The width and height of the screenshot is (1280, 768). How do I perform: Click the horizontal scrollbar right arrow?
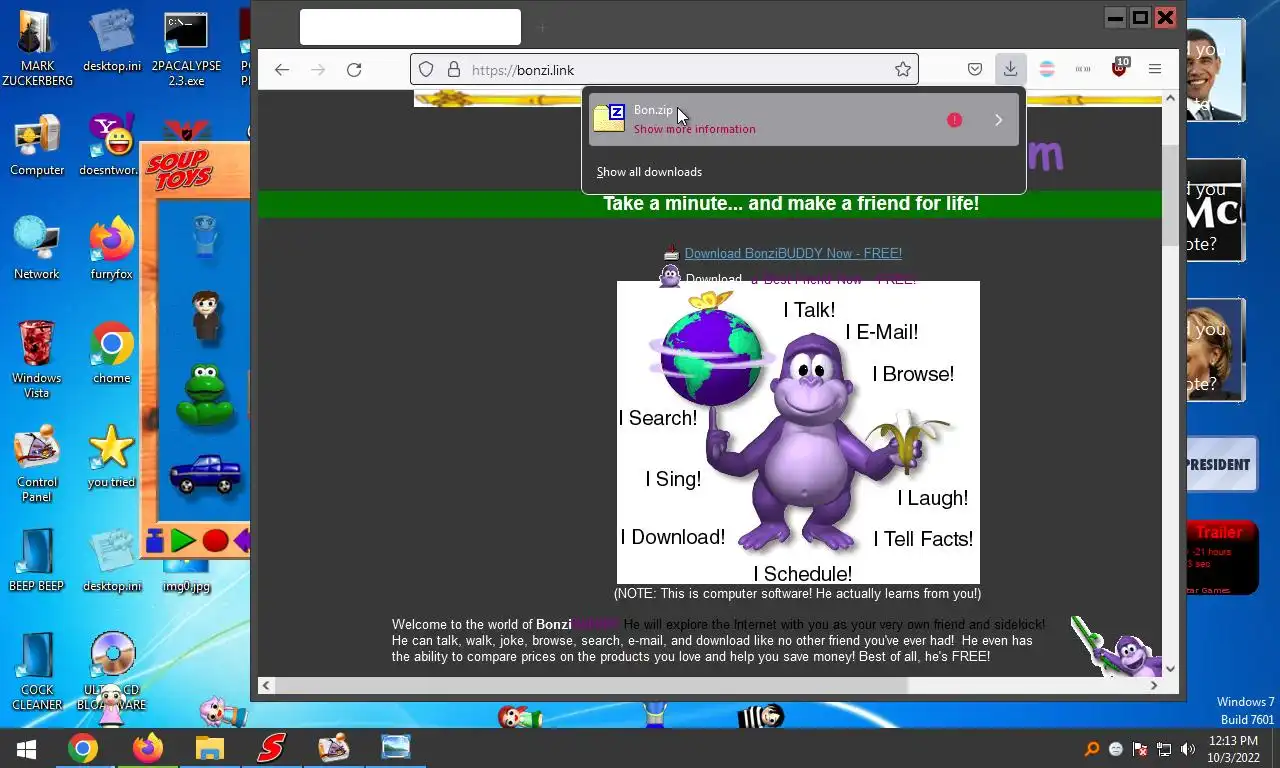click(x=1154, y=685)
